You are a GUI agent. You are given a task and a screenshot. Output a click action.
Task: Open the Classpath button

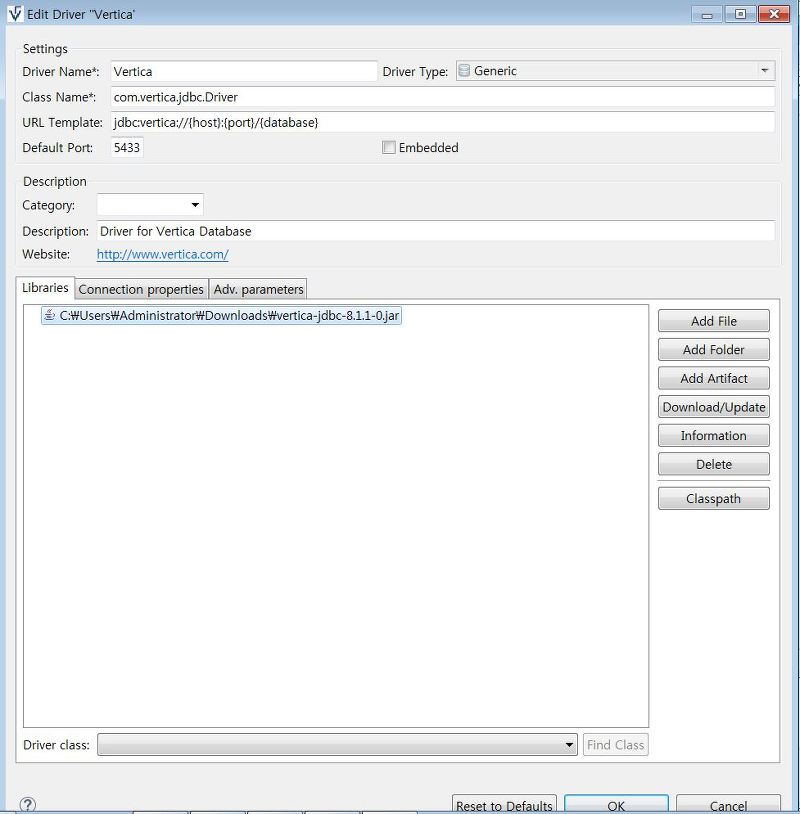tap(714, 498)
